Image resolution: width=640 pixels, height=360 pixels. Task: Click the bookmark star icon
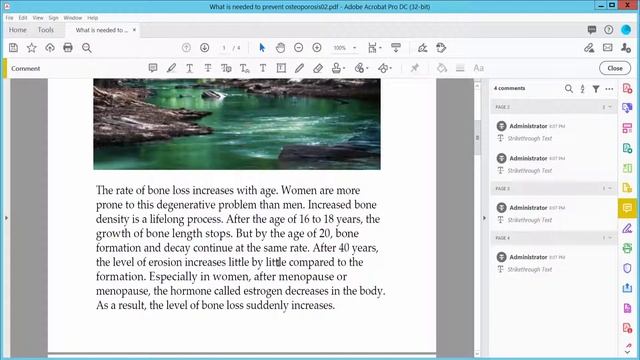pyautogui.click(x=31, y=48)
